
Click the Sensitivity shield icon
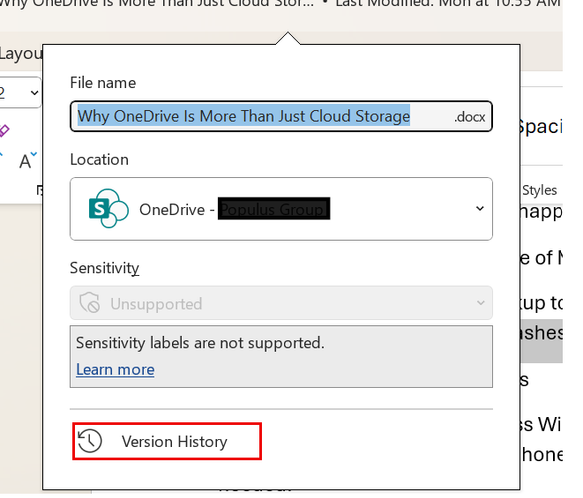(x=90, y=303)
